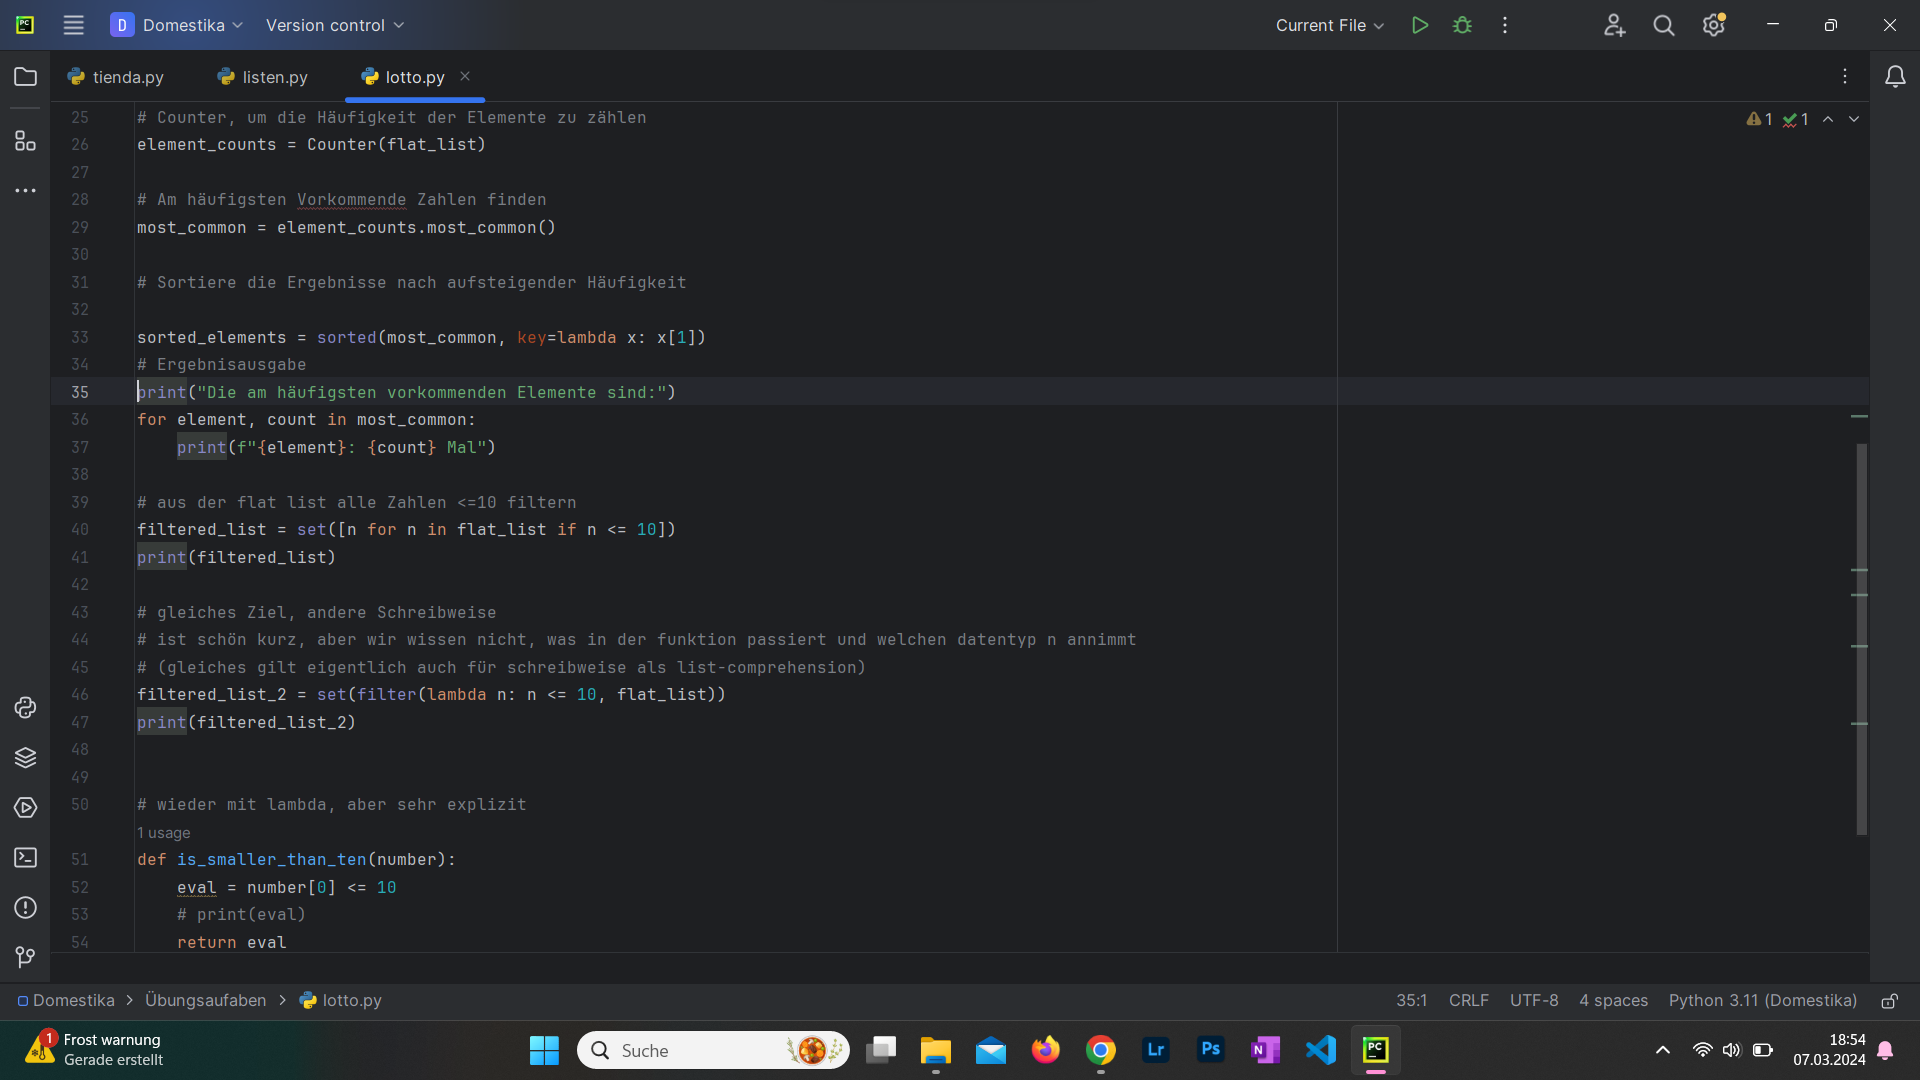Image resolution: width=1920 pixels, height=1080 pixels.
Task: Open the Problems tool window
Action: tap(26, 908)
